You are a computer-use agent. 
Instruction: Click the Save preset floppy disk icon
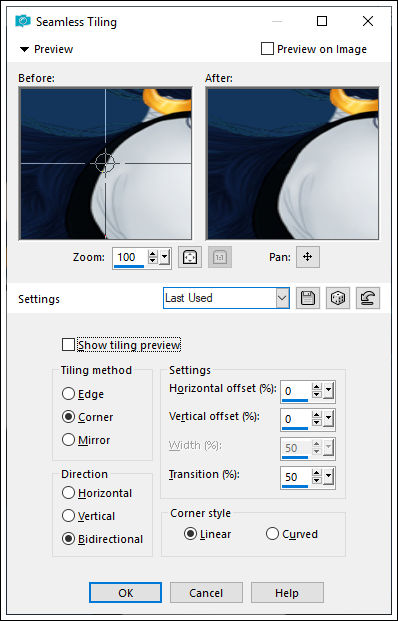coord(308,298)
